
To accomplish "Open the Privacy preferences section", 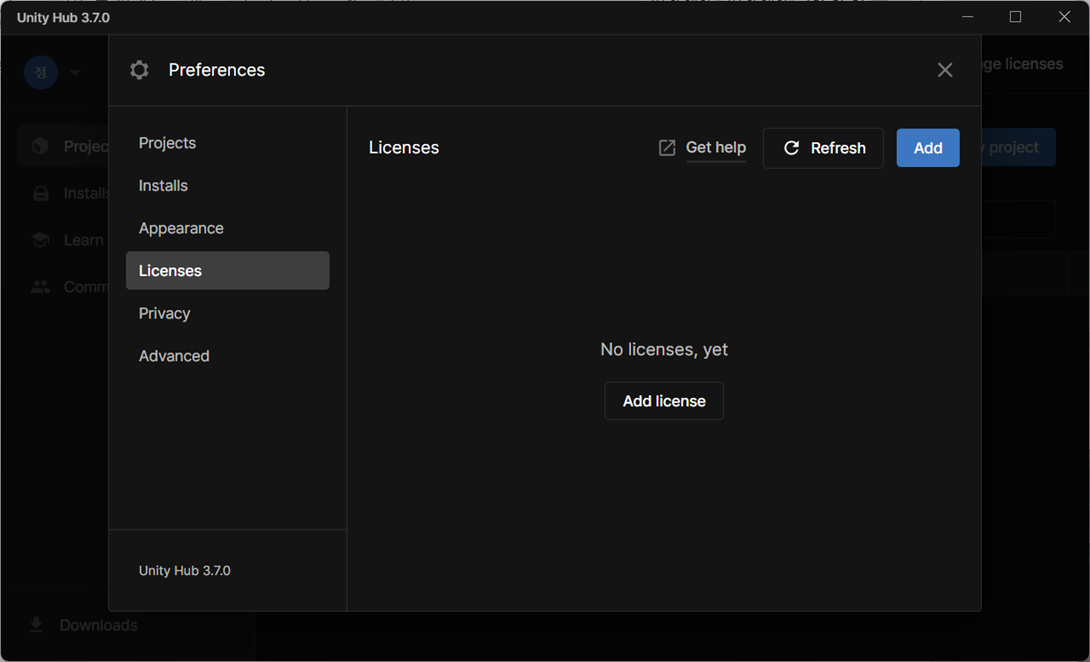I will pyautogui.click(x=227, y=314).
